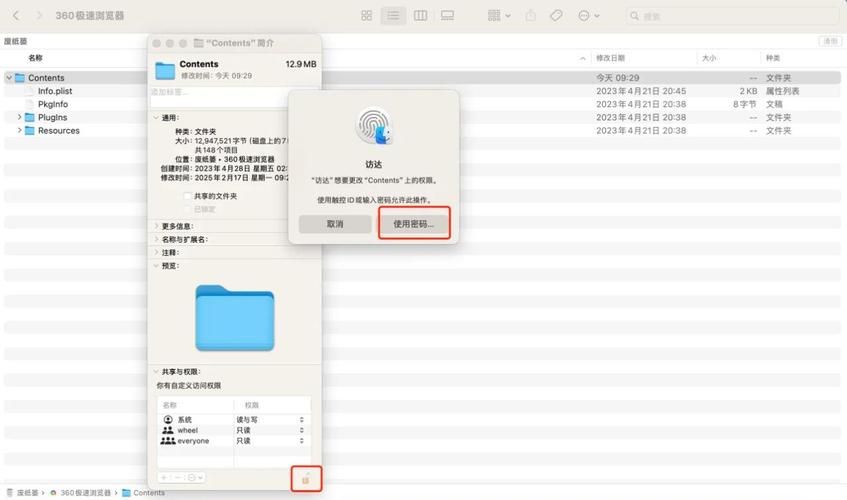Screen dimensions: 847x500
Task: Expand the PlugIns folder
Action: coord(19,117)
